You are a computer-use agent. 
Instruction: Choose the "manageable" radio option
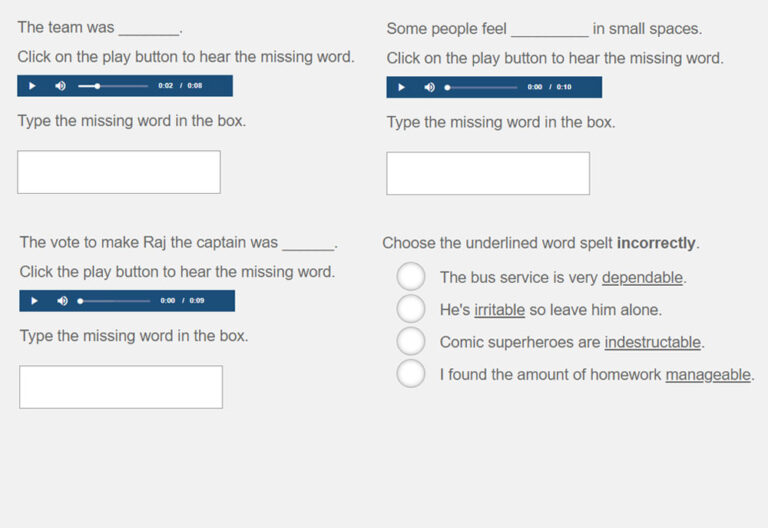(x=411, y=374)
